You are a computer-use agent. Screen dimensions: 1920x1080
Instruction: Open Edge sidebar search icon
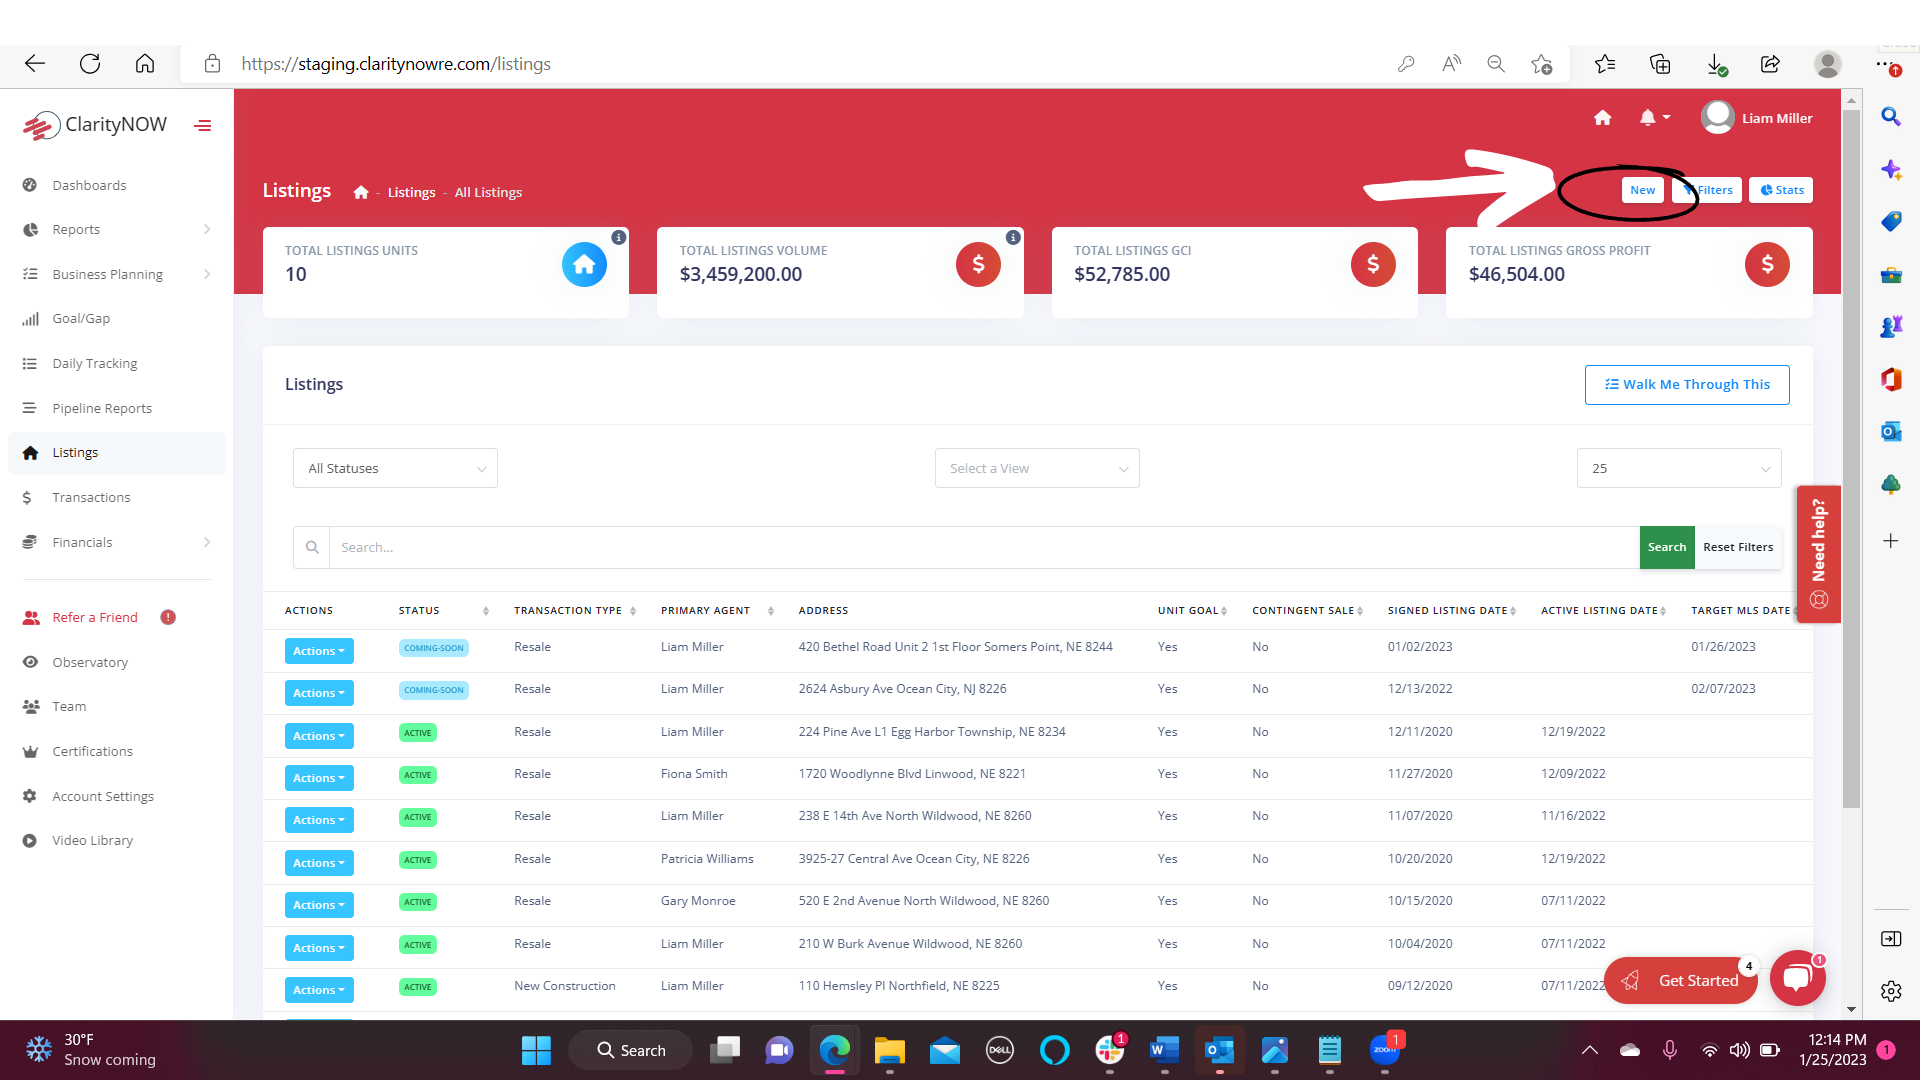click(1890, 116)
